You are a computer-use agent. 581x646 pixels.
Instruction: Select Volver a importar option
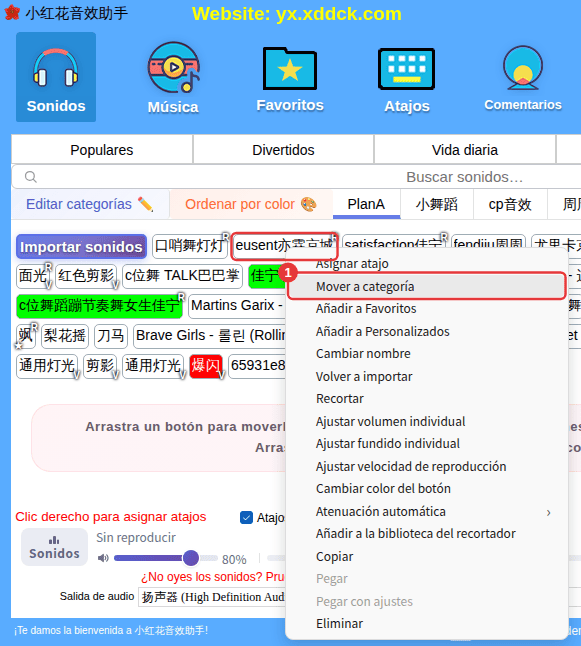click(x=427, y=376)
